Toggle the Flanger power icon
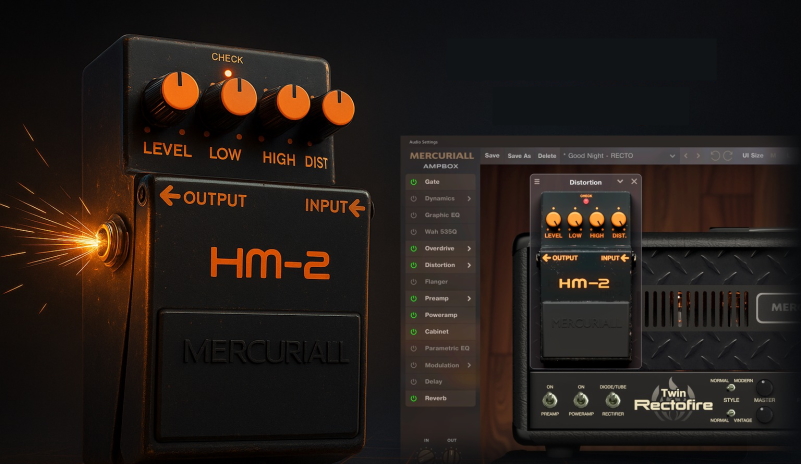Screen dimensions: 801x464 point(414,282)
